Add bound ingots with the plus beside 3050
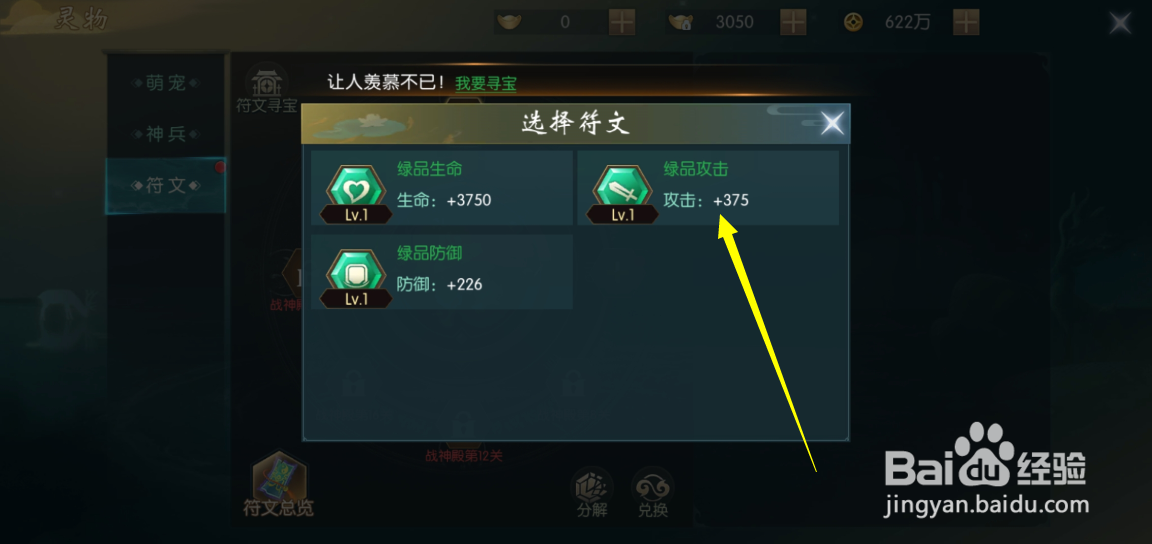Viewport: 1152px width, 544px height. tap(793, 22)
